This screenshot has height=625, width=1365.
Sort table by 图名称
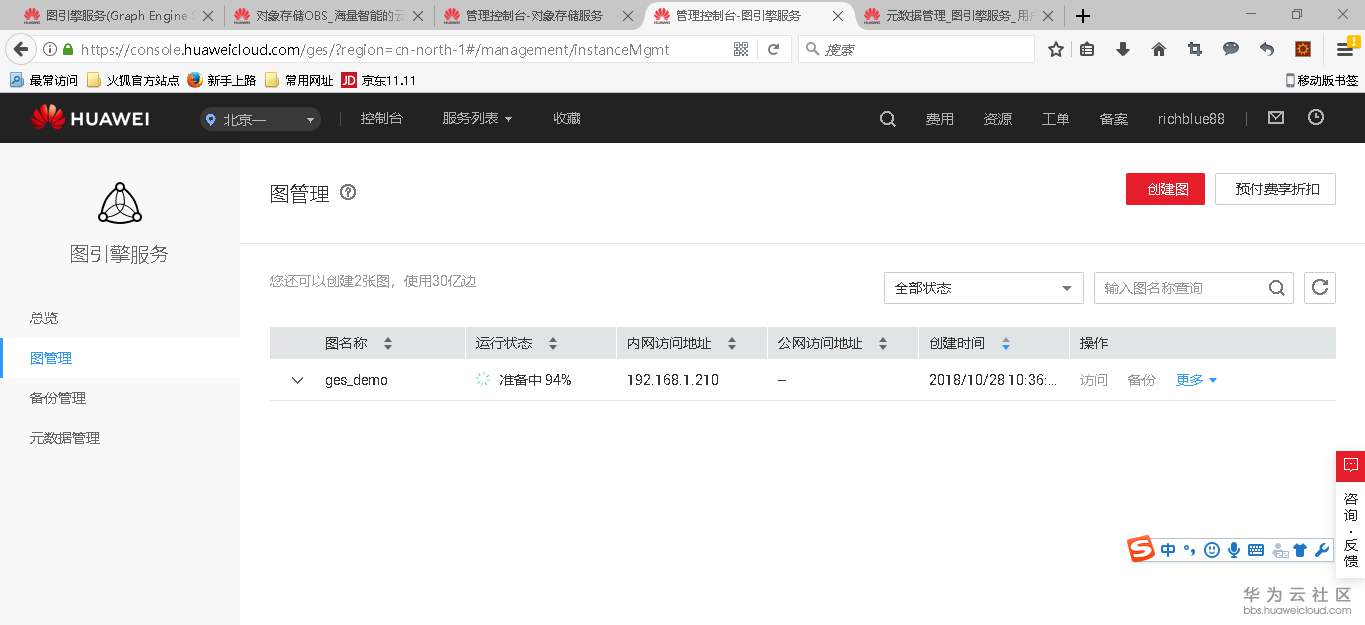(x=388, y=343)
